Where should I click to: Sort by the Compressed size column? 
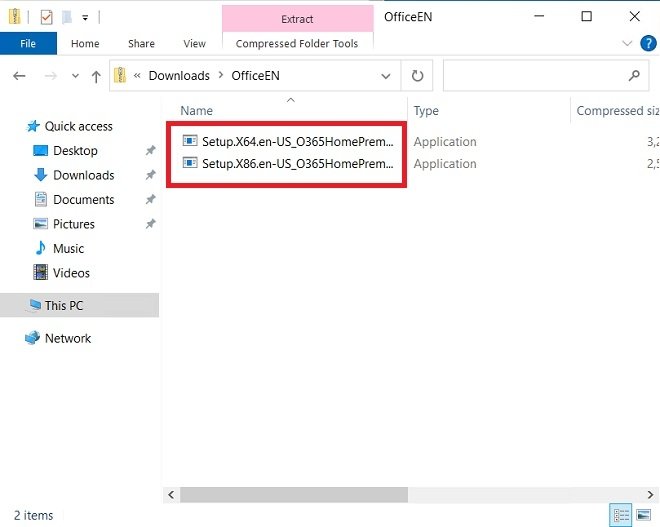(616, 111)
